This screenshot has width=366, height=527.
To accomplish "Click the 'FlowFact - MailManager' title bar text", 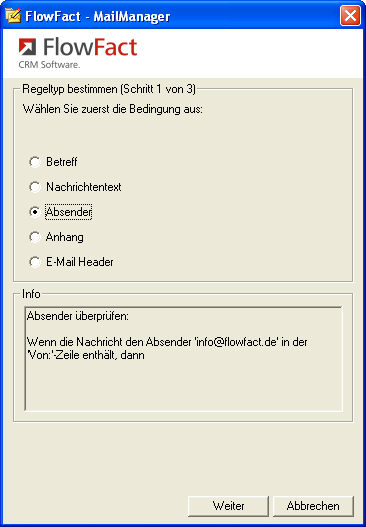I will [98, 16].
